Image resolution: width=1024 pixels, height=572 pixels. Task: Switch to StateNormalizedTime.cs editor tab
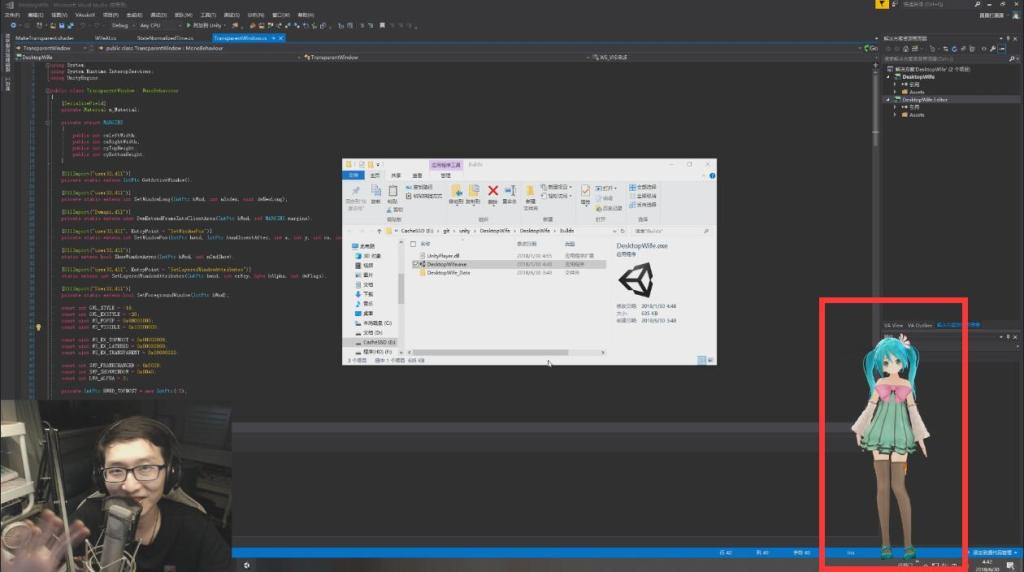[x=165, y=39]
